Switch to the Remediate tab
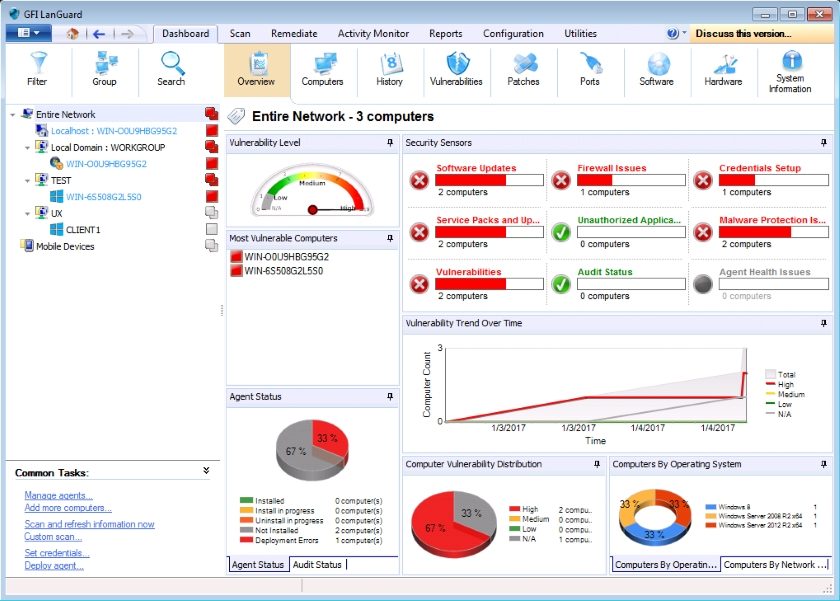 point(294,33)
